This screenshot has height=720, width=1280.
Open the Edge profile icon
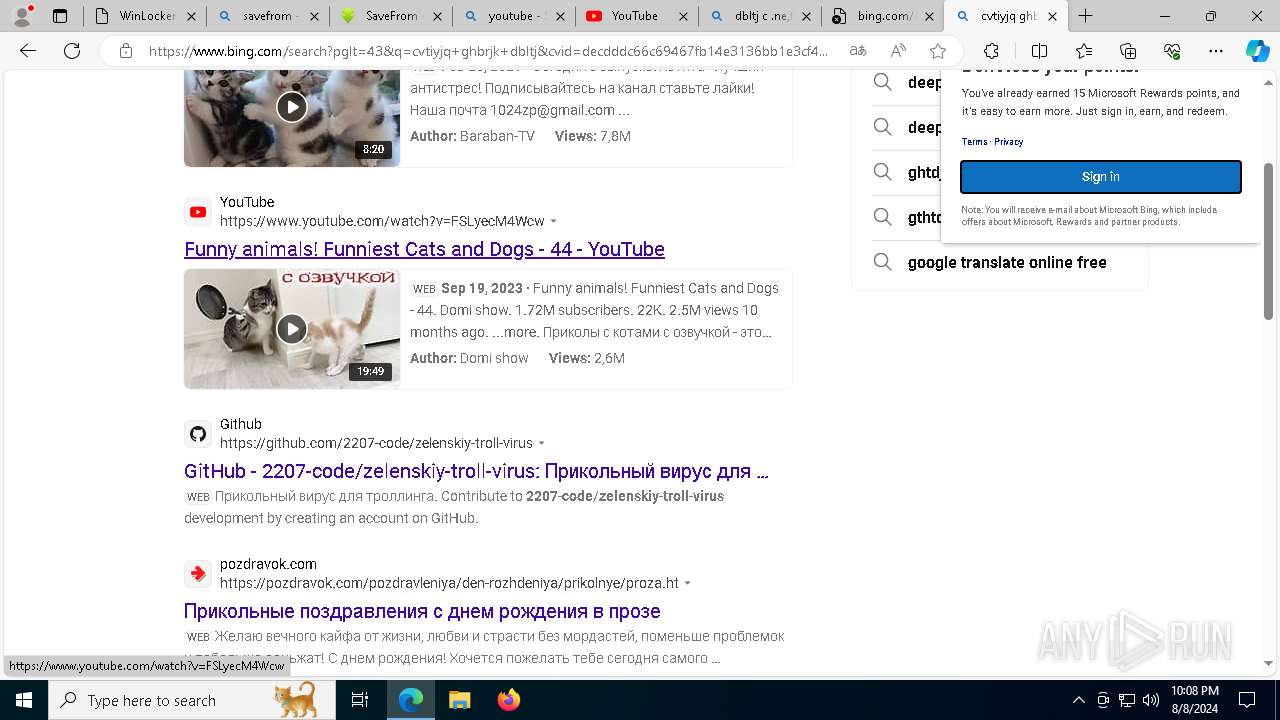(x=22, y=16)
